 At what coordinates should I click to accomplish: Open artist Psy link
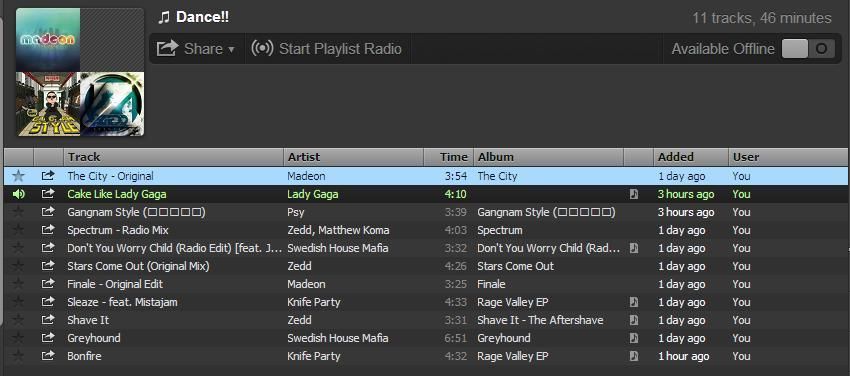point(295,212)
